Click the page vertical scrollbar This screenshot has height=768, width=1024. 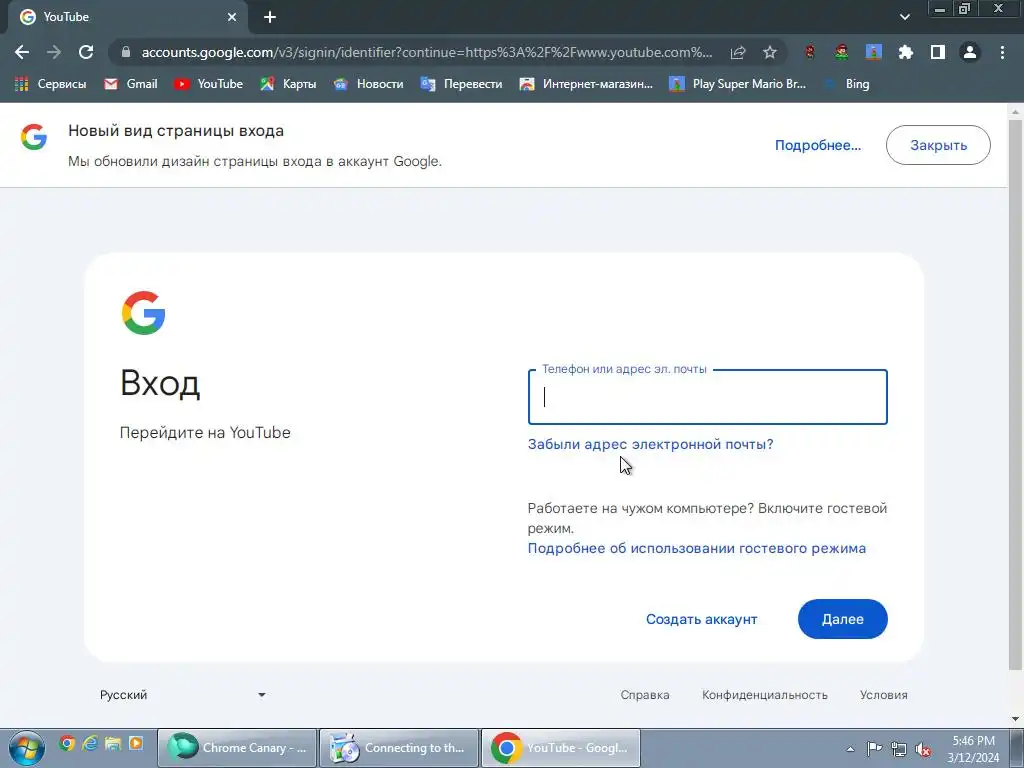pyautogui.click(x=1016, y=392)
